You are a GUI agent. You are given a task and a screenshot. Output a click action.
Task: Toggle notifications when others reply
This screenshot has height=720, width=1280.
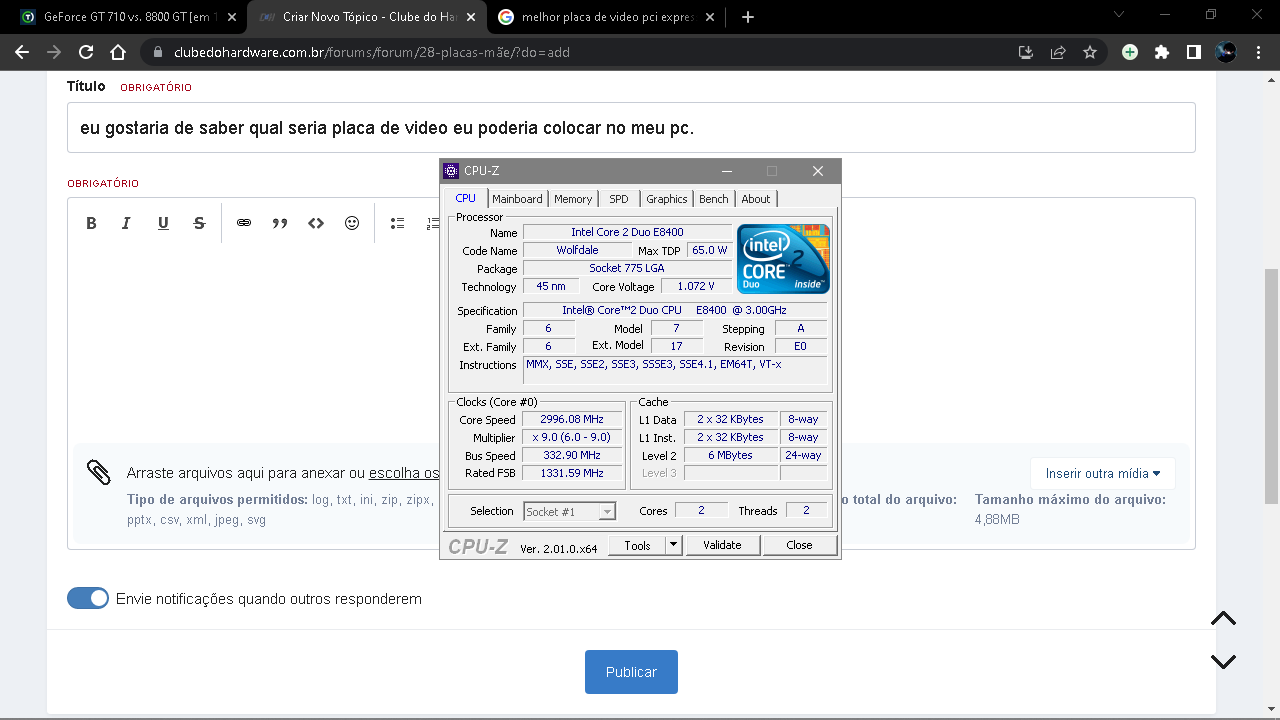[88, 598]
